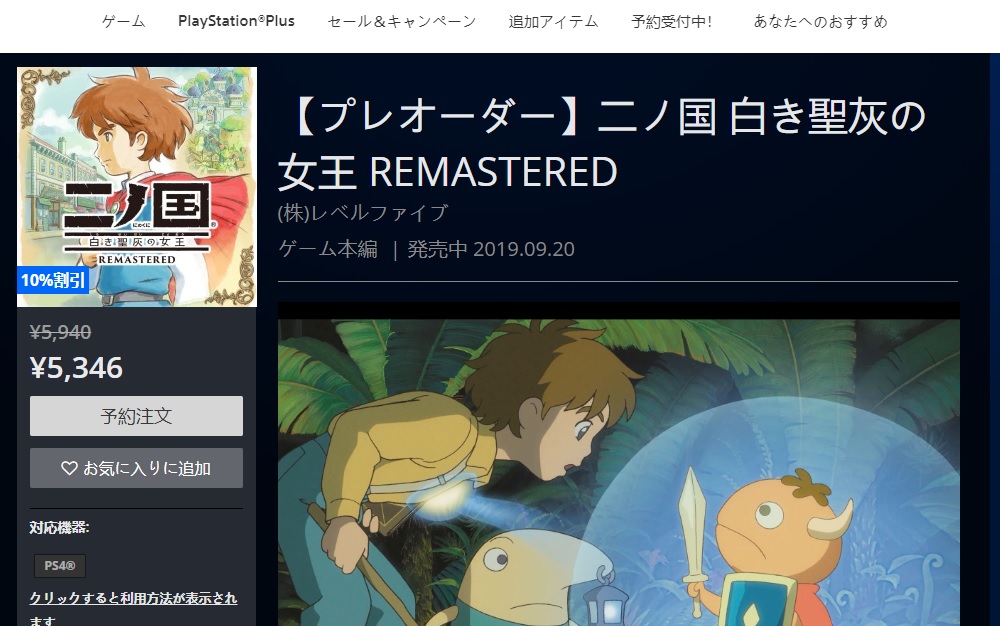Click the original price ¥5,940
Viewport: 1000px width, 626px height.
[61, 332]
